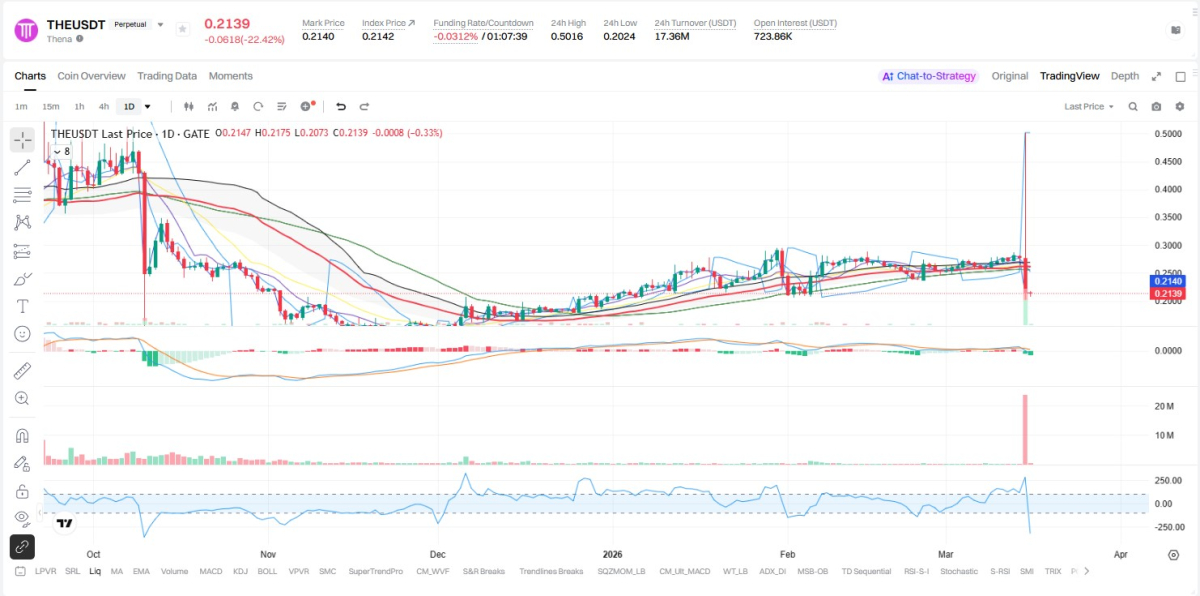The image size is (1200, 596).
Task: Switch to the Coin Overview tab
Action: (x=91, y=76)
